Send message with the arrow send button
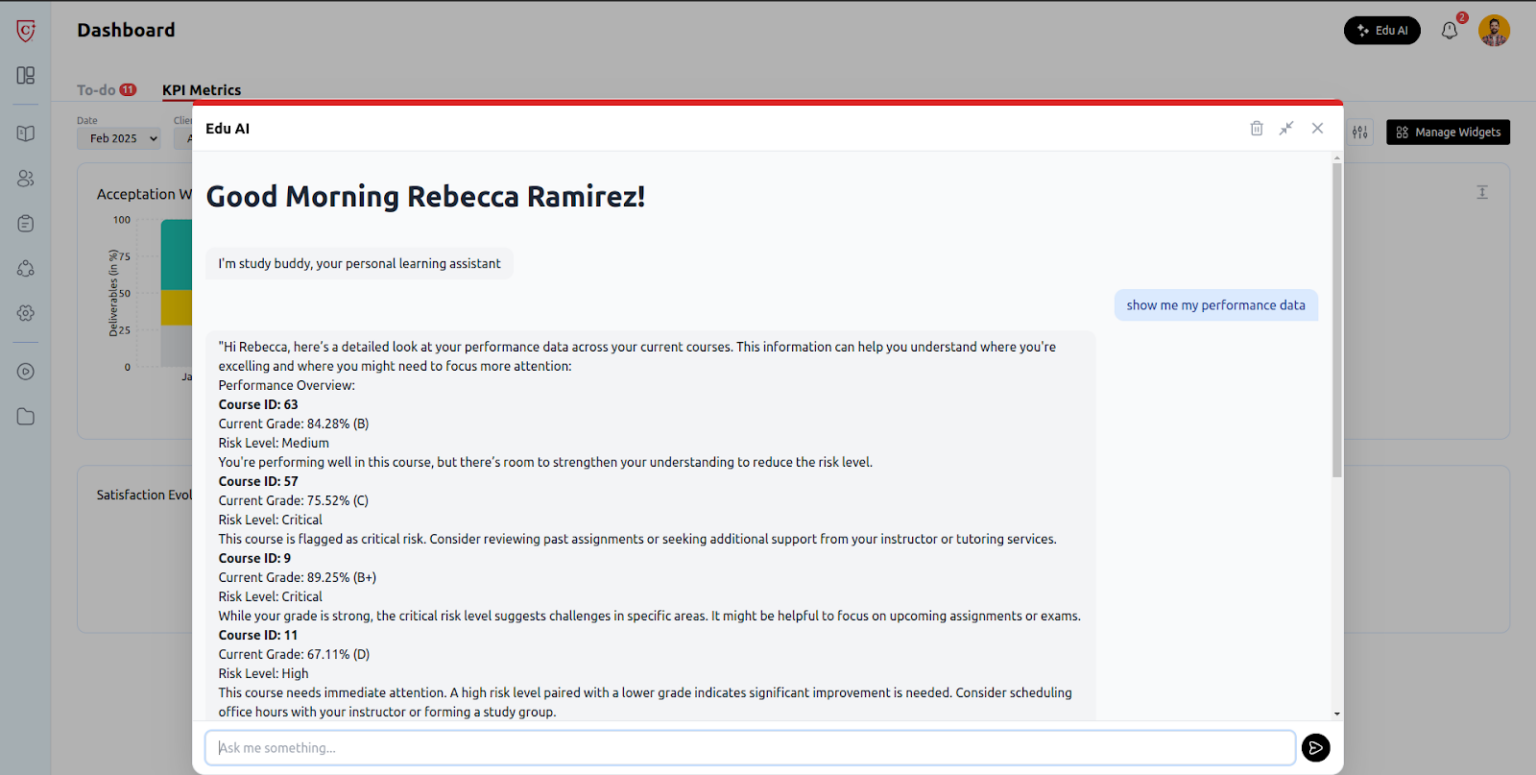 point(1315,748)
